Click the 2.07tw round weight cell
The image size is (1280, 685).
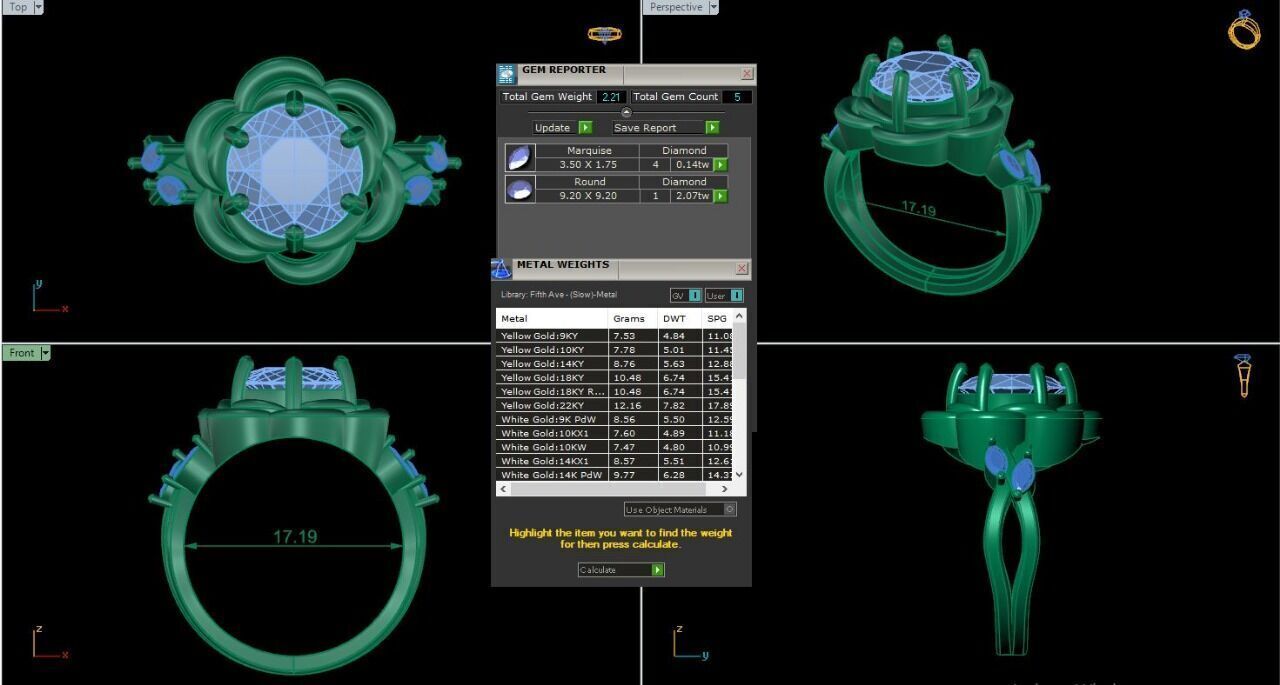click(x=691, y=196)
